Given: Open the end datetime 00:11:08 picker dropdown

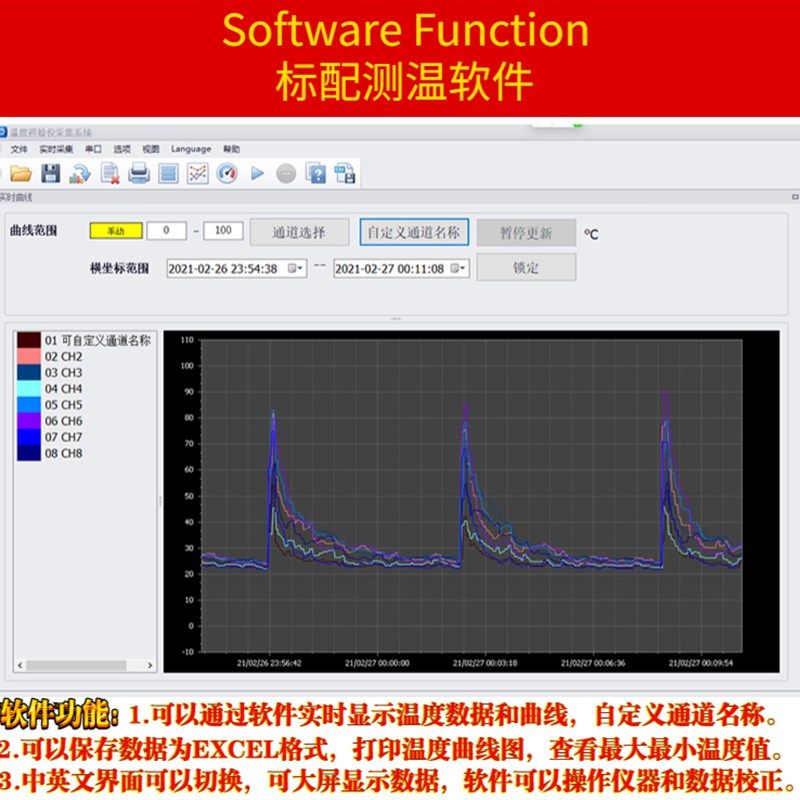Looking at the screenshot, I should (458, 268).
